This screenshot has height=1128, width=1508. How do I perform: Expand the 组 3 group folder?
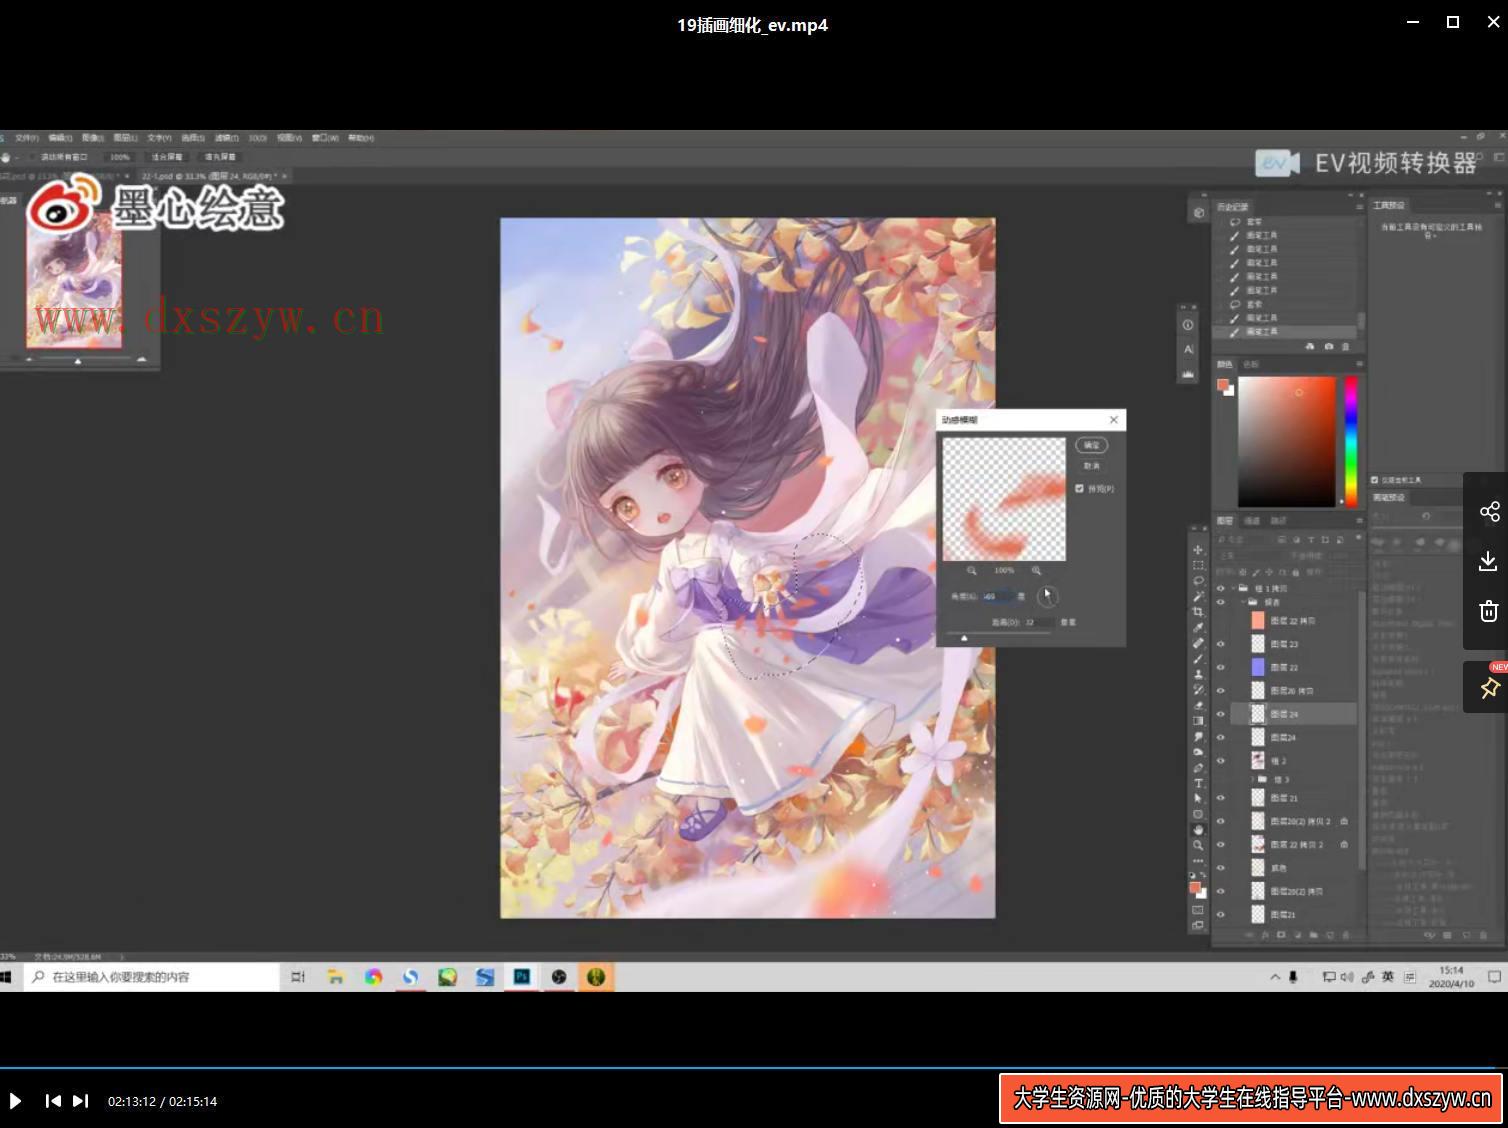[x=1252, y=779]
